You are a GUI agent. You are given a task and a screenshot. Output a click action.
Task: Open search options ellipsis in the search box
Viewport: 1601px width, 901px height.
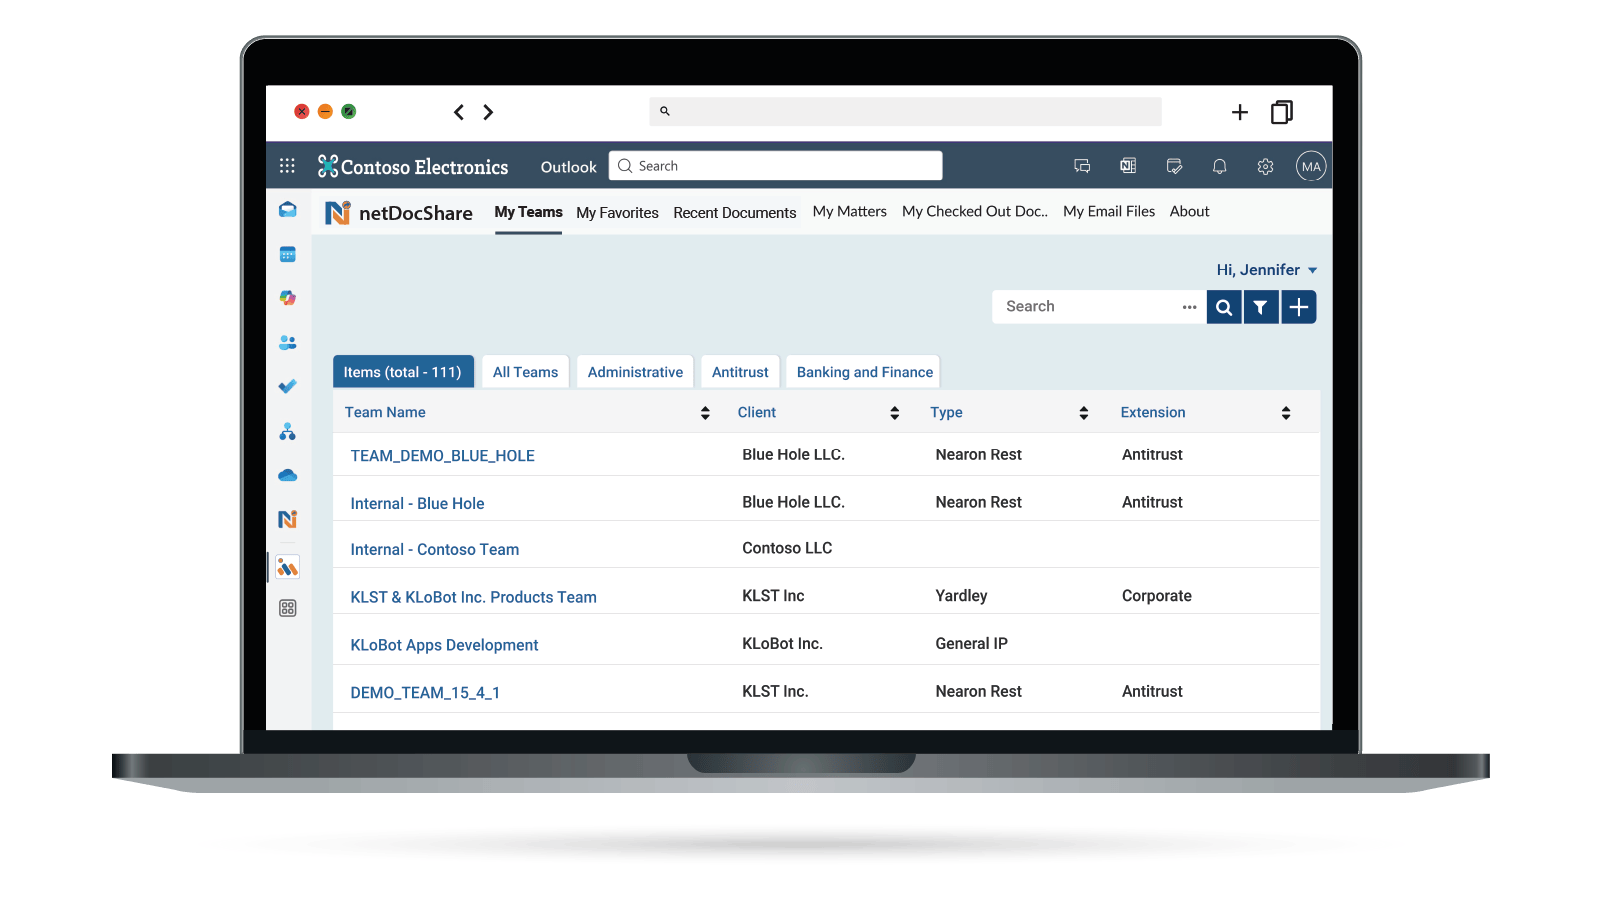point(1189,307)
